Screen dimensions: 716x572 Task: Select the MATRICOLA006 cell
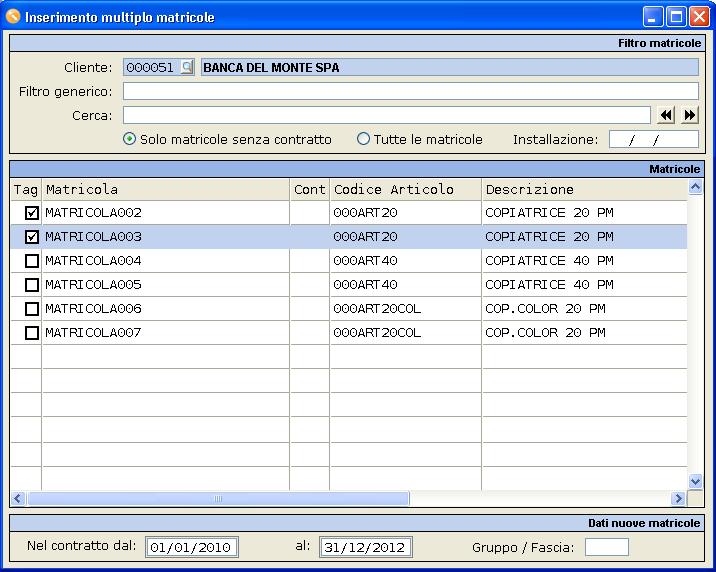(x=166, y=309)
